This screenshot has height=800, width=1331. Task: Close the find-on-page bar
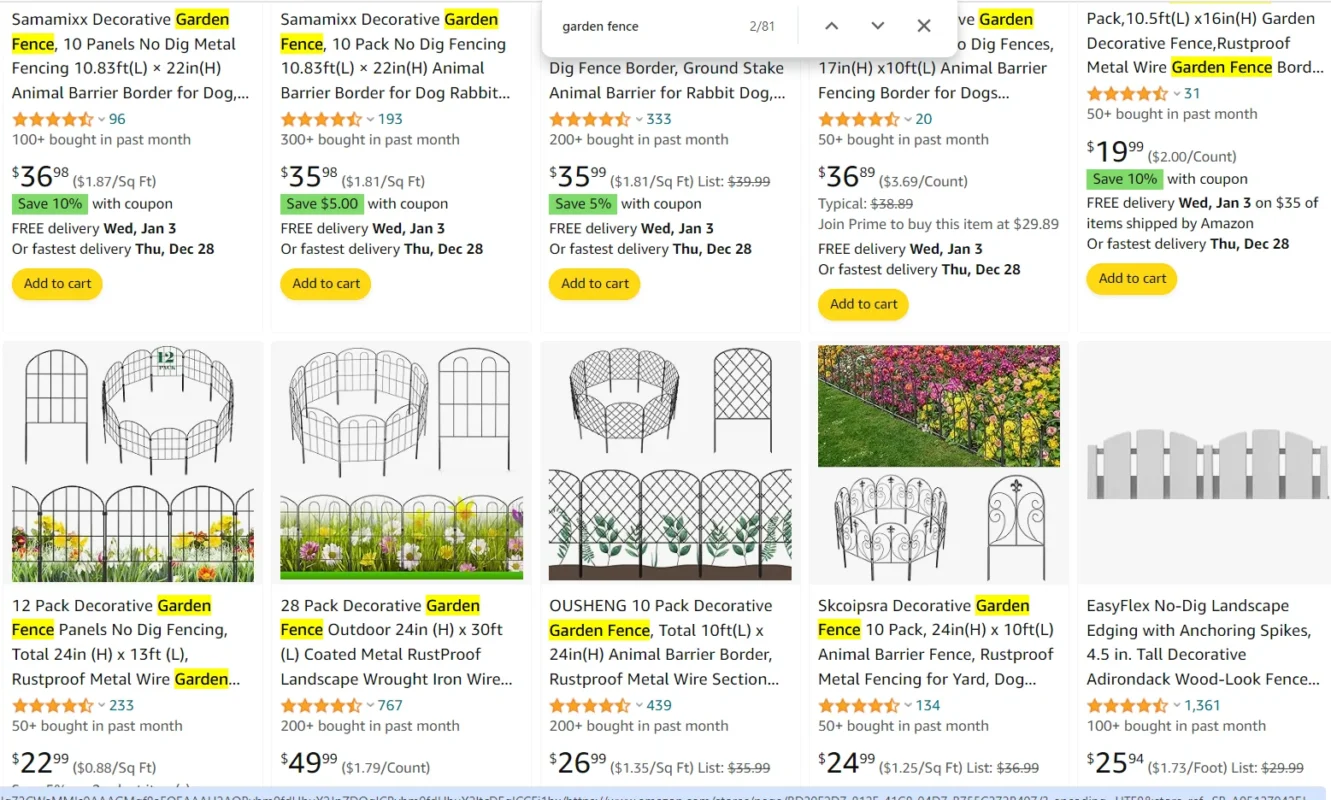pyautogui.click(x=923, y=26)
